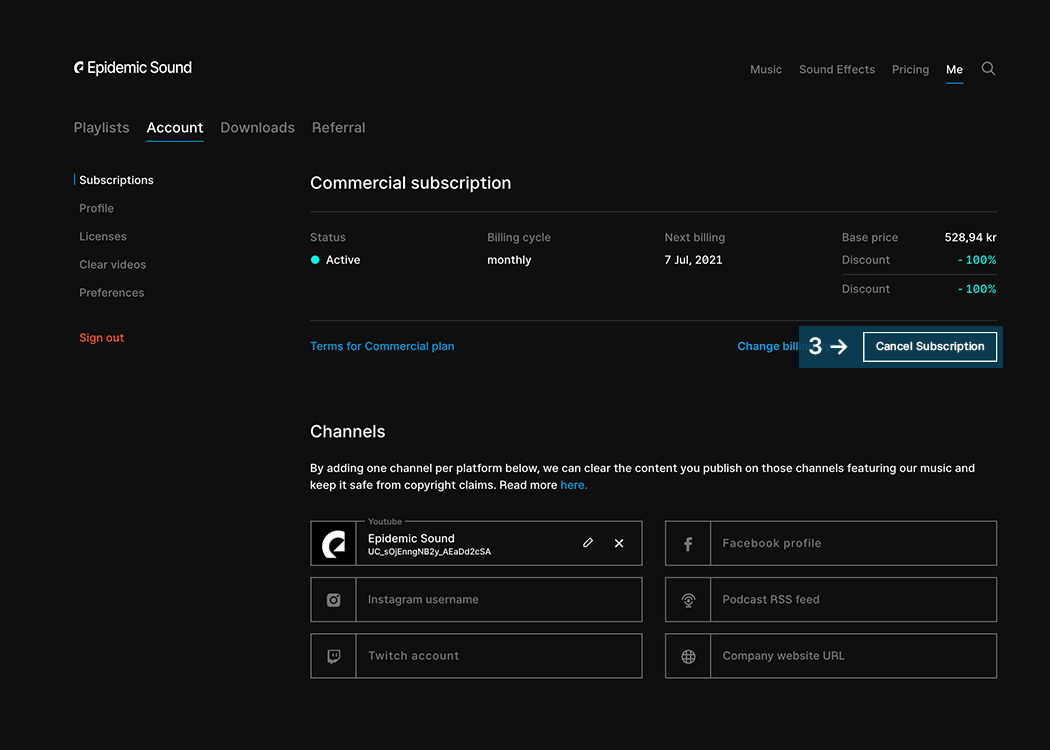The image size is (1050, 750).
Task: Click the Epidemic Sound logo
Action: [133, 68]
